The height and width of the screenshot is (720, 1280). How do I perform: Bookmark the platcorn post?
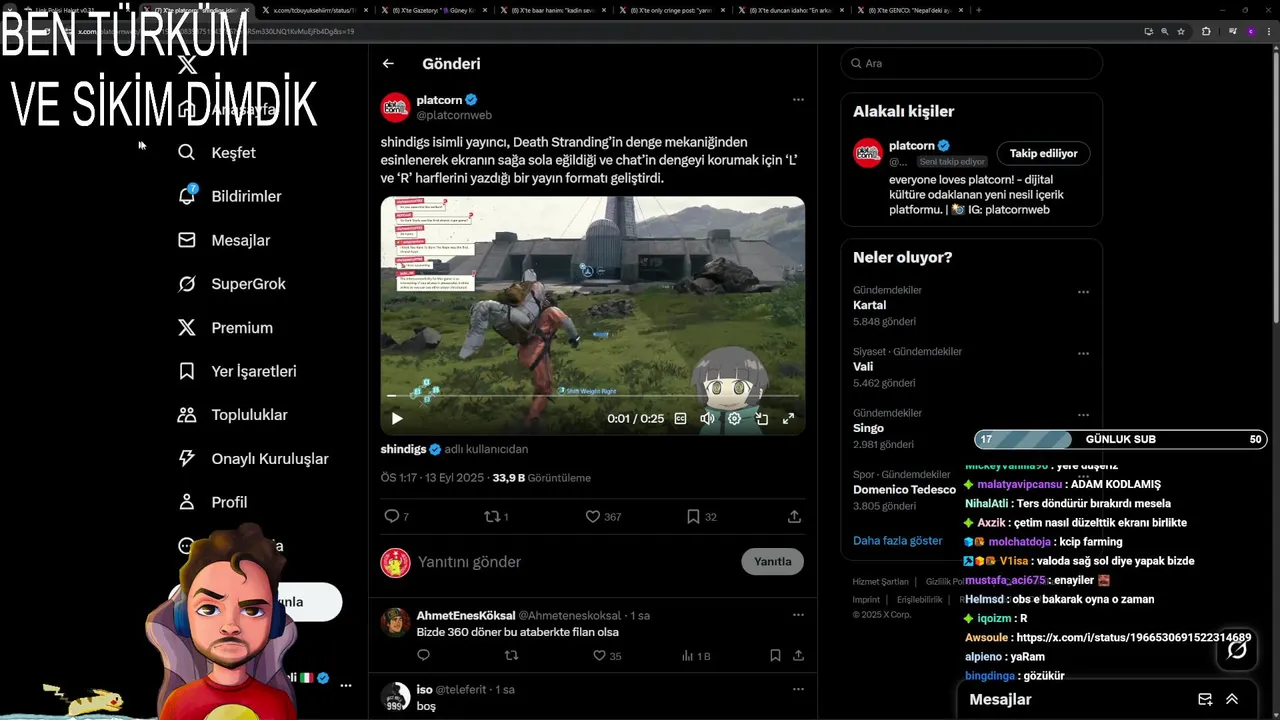coord(693,517)
